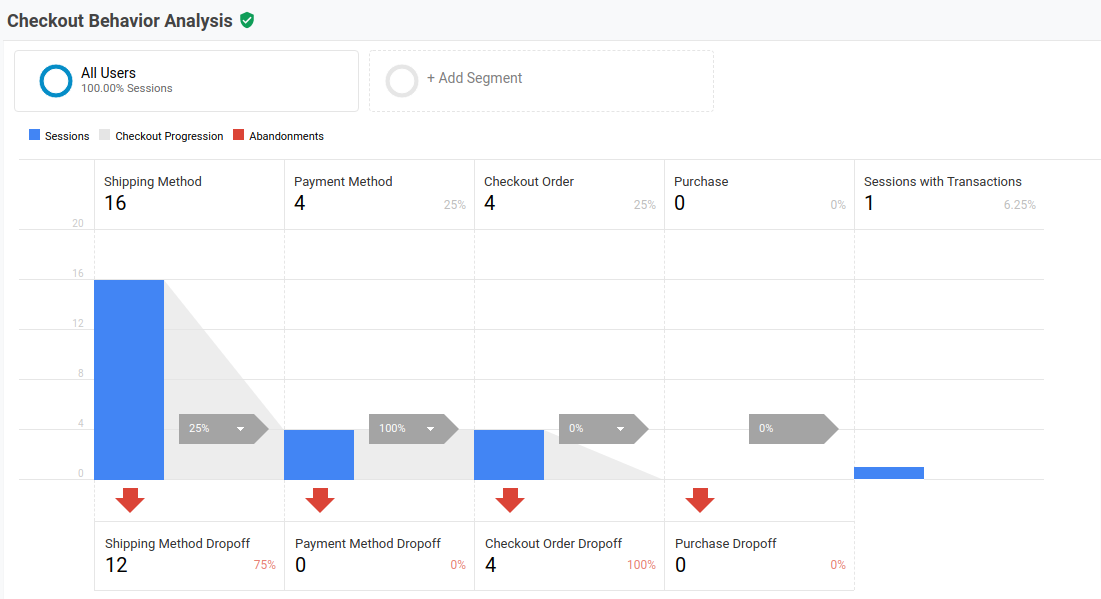Click the red Abandonments legend swatch
This screenshot has width=1101, height=599.
point(238,135)
